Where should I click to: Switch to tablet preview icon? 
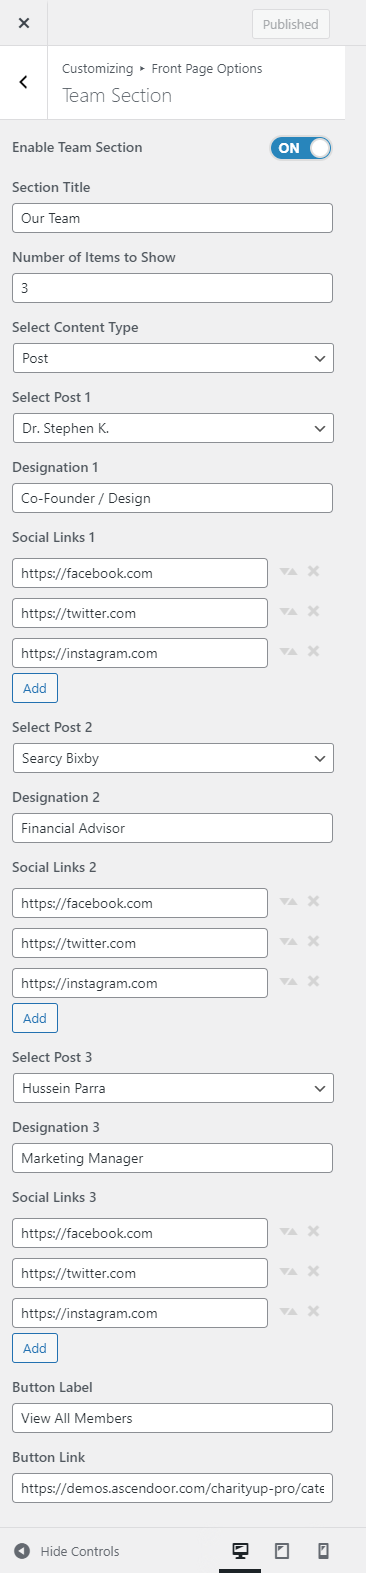[282, 1551]
